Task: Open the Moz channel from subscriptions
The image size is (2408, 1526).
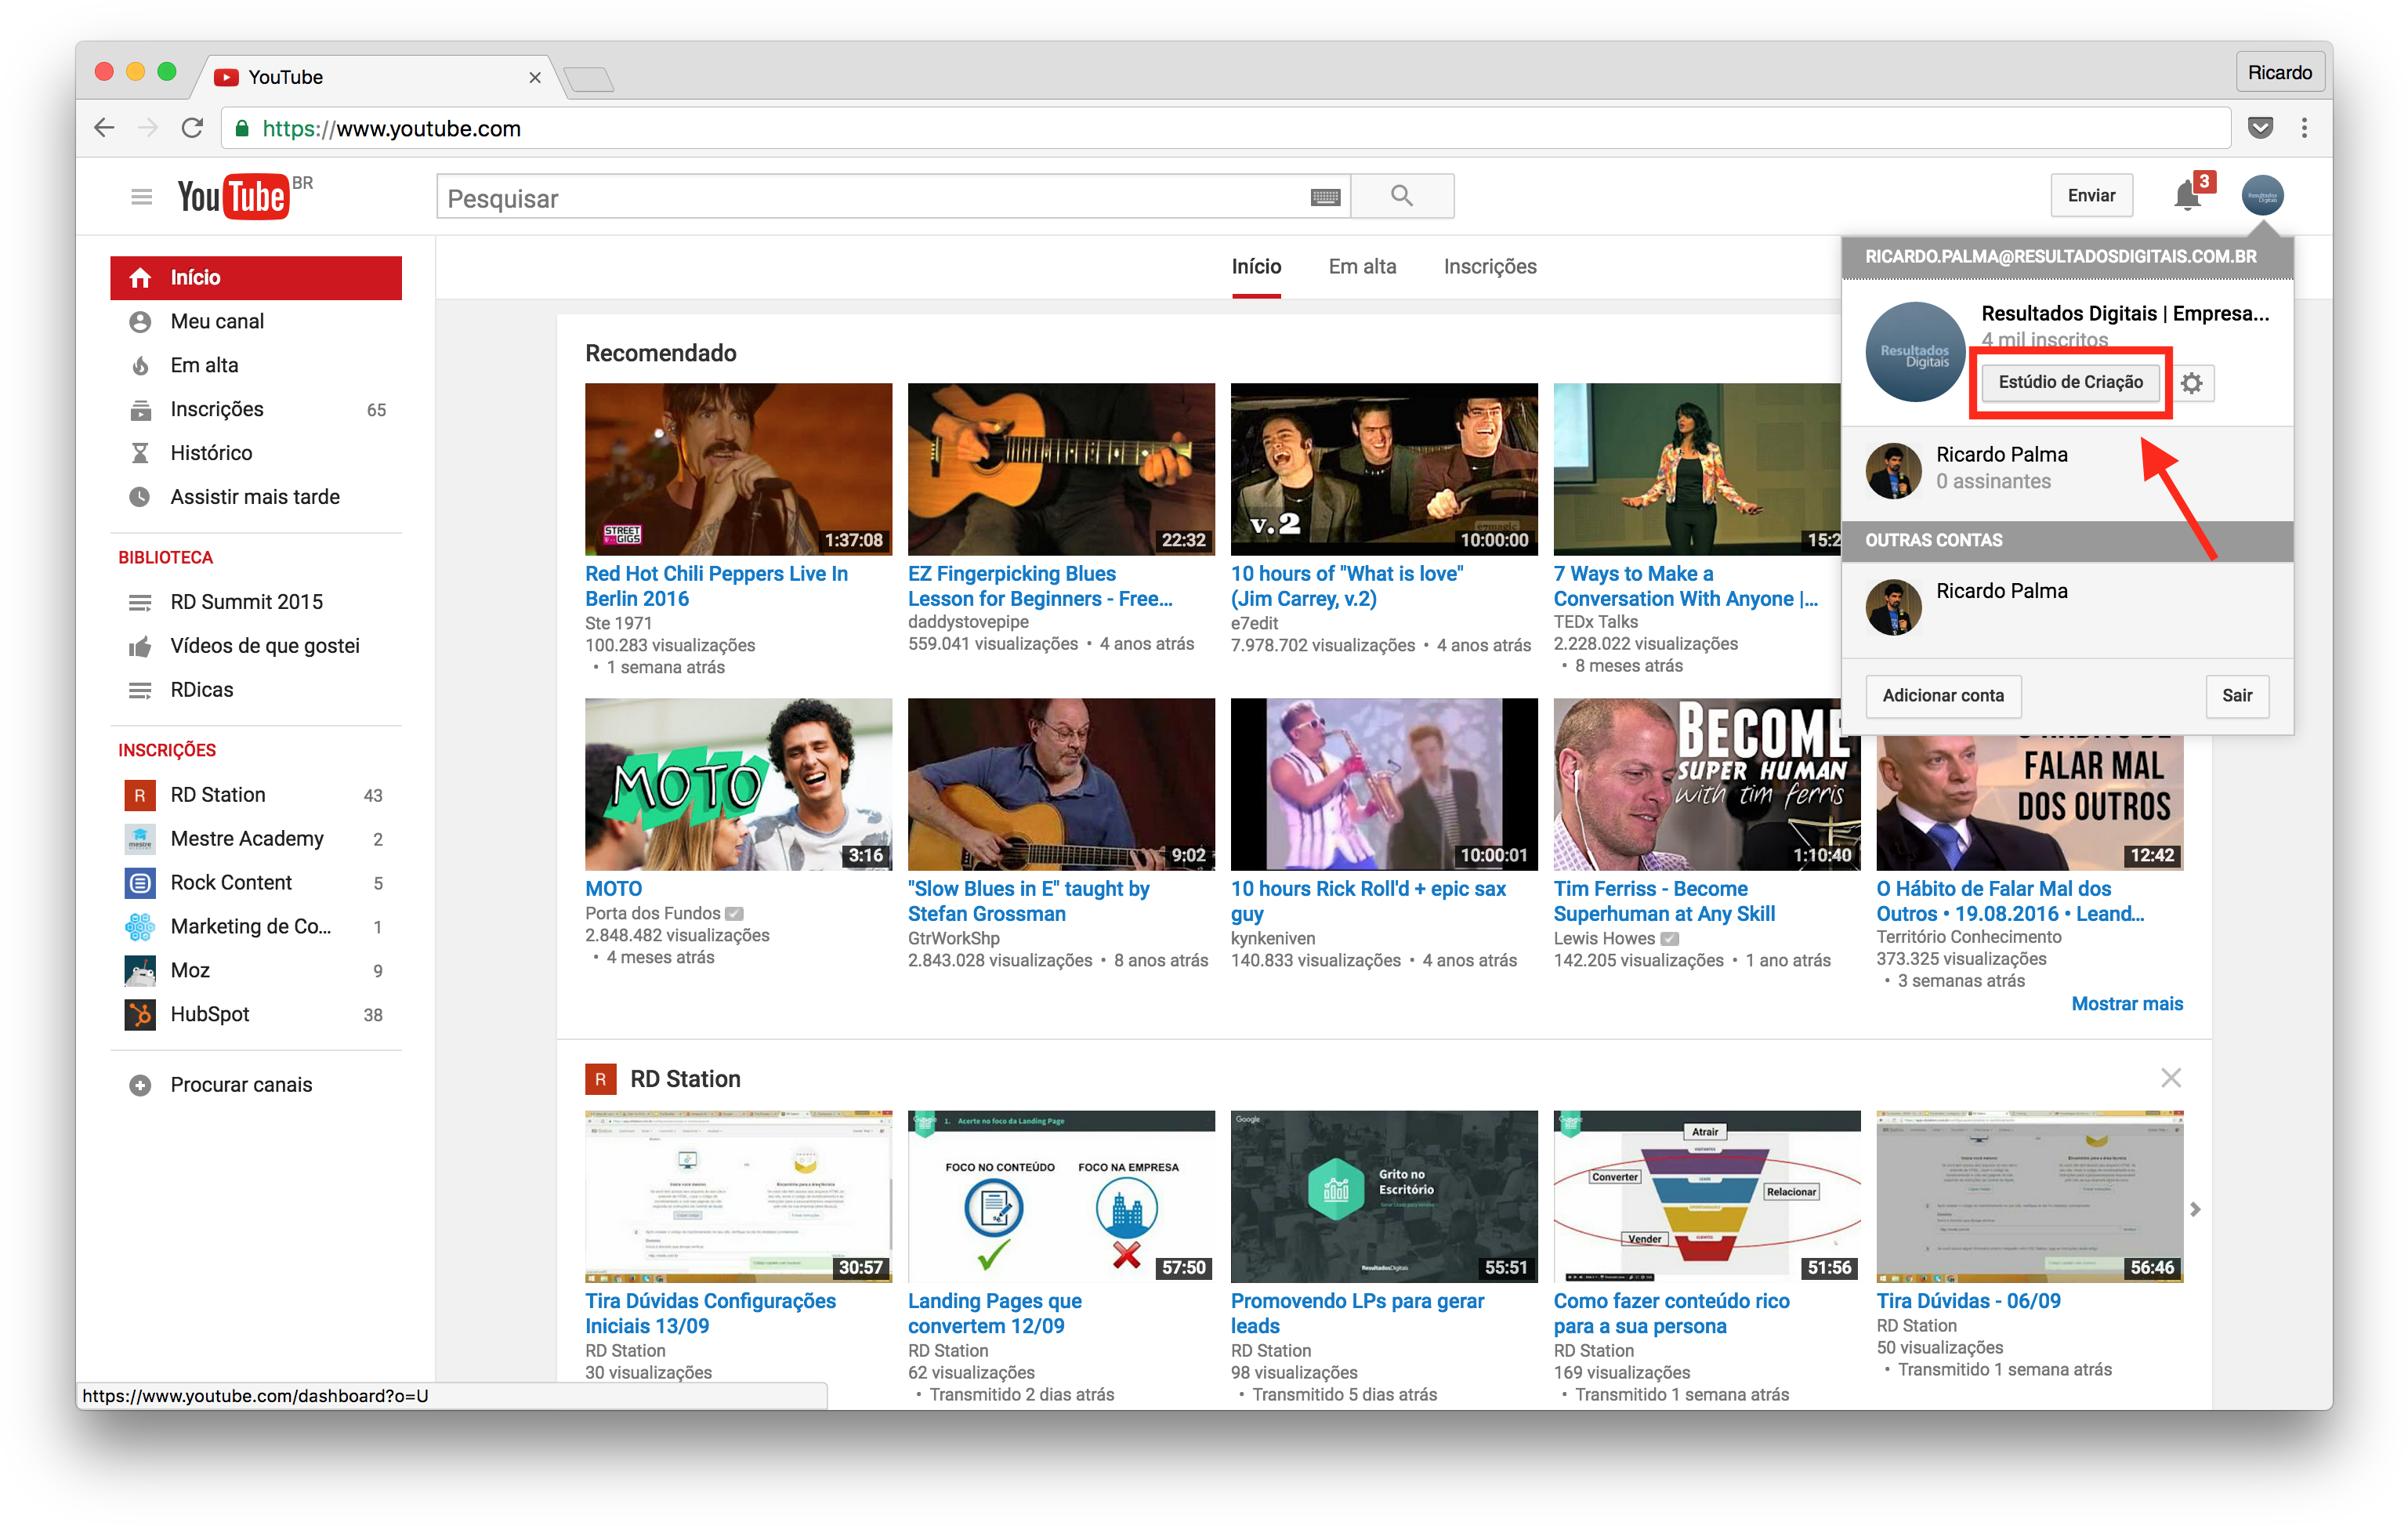Action: tap(191, 970)
